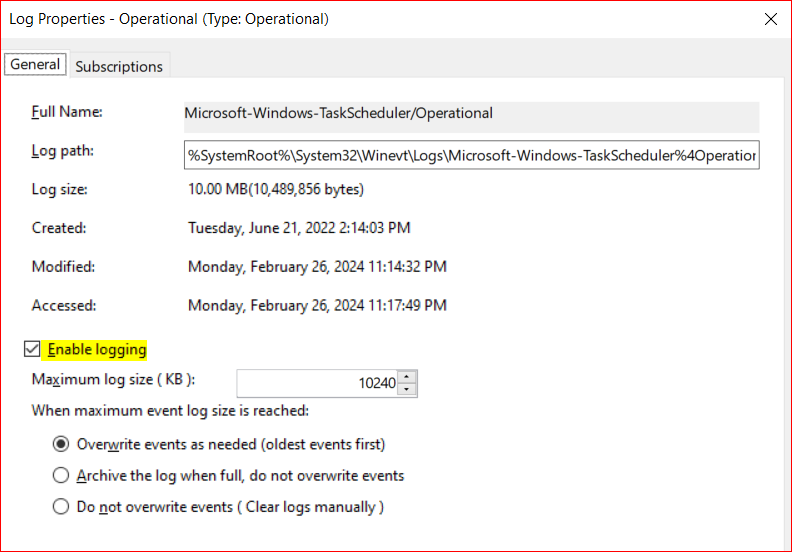Click the Log path label

(x=63, y=151)
